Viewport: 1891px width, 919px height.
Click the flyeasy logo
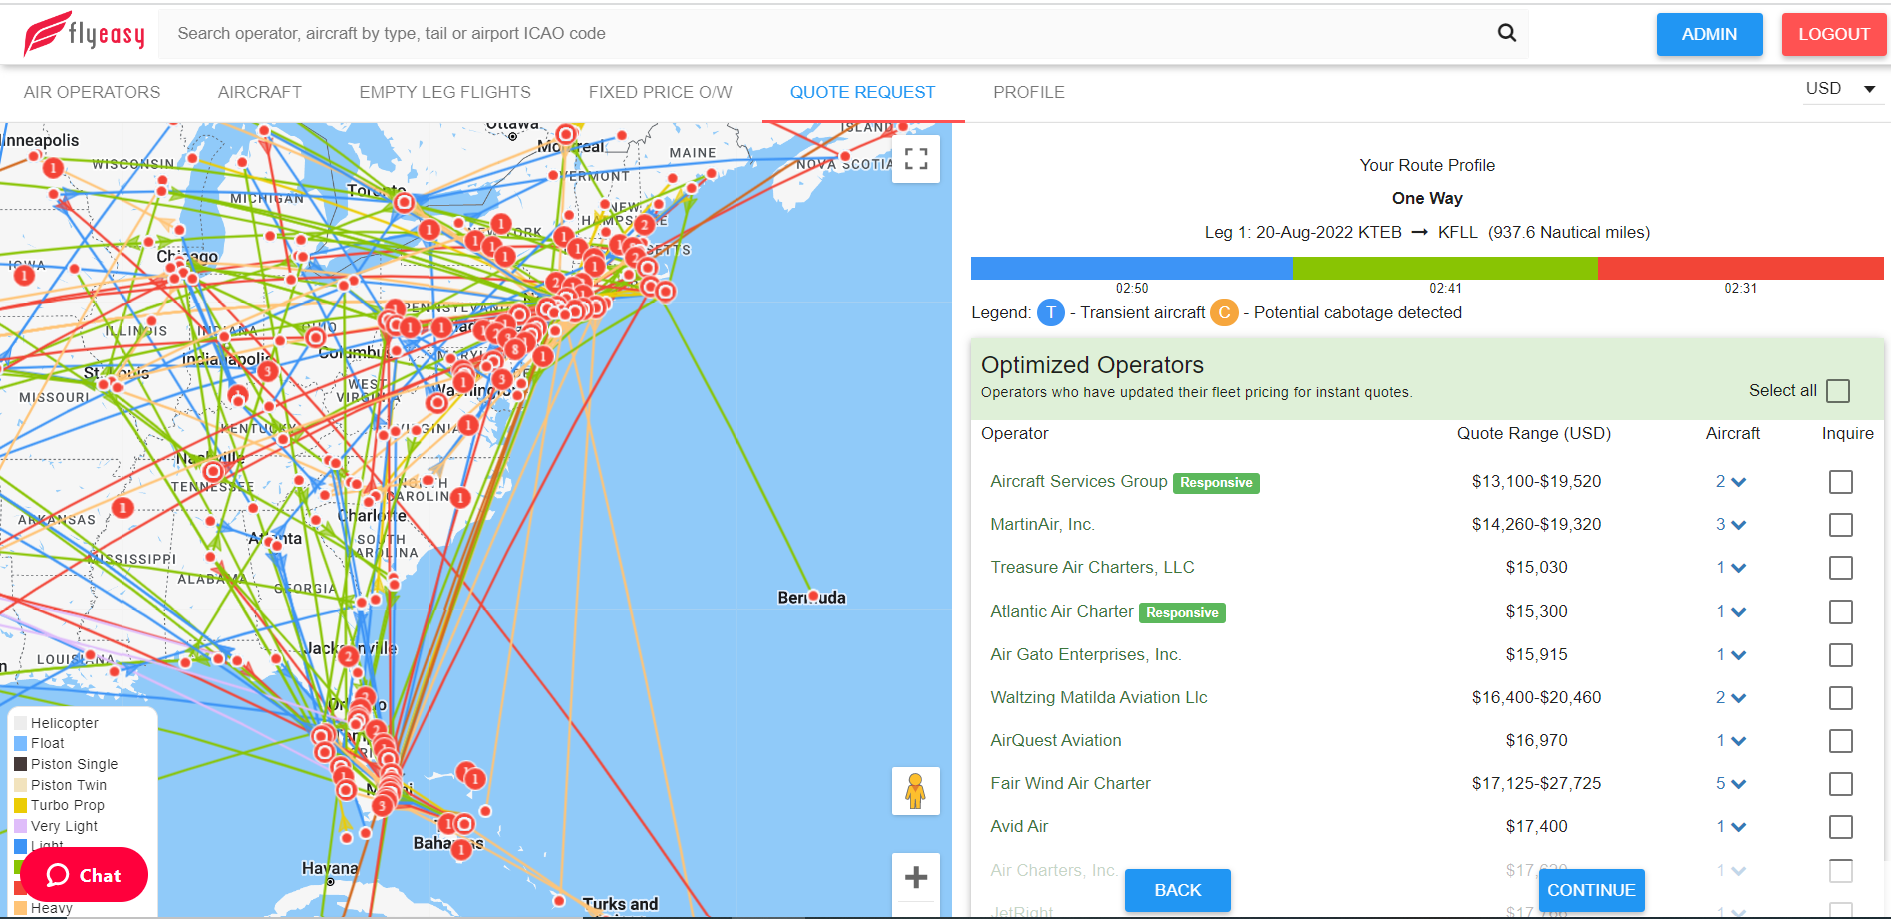tap(84, 34)
